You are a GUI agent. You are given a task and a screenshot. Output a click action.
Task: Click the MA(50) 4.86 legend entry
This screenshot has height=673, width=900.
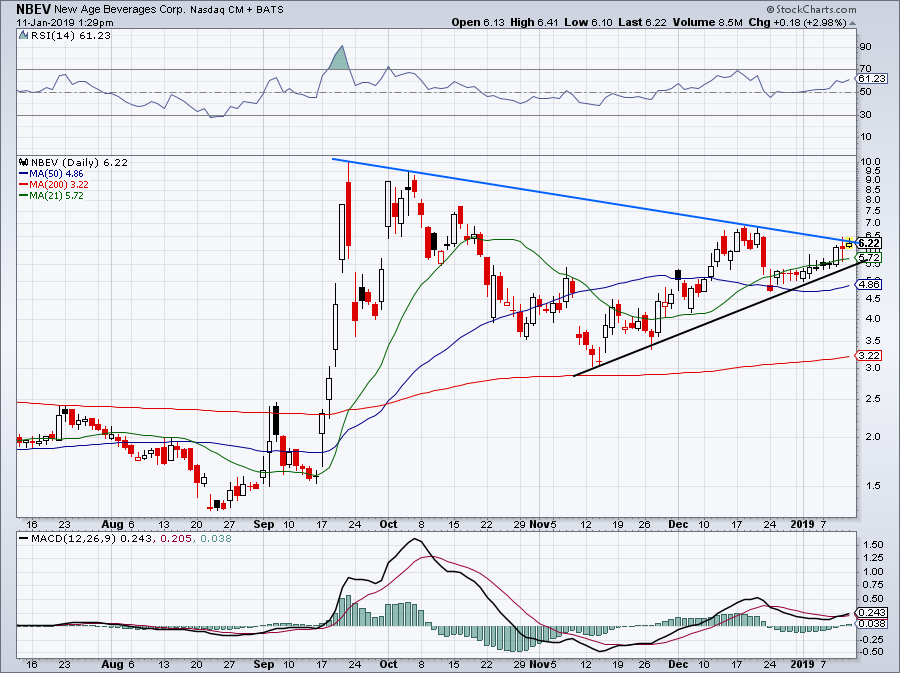(51, 173)
